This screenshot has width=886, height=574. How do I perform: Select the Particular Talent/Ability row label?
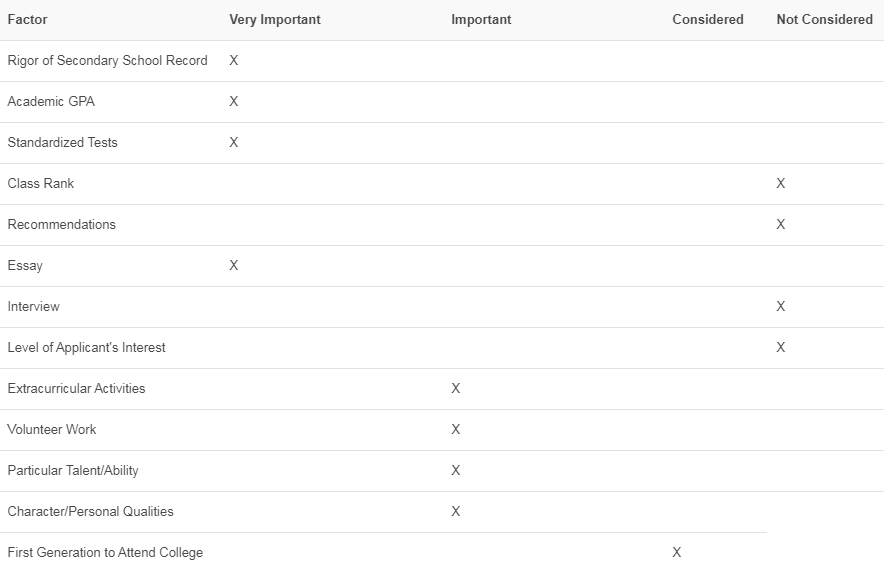point(73,470)
